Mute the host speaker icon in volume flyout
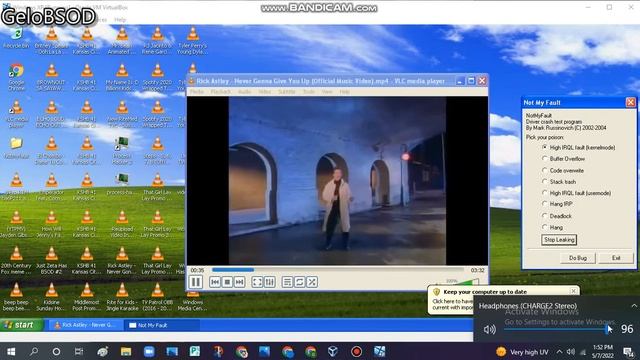640x360 pixels. pos(489,329)
